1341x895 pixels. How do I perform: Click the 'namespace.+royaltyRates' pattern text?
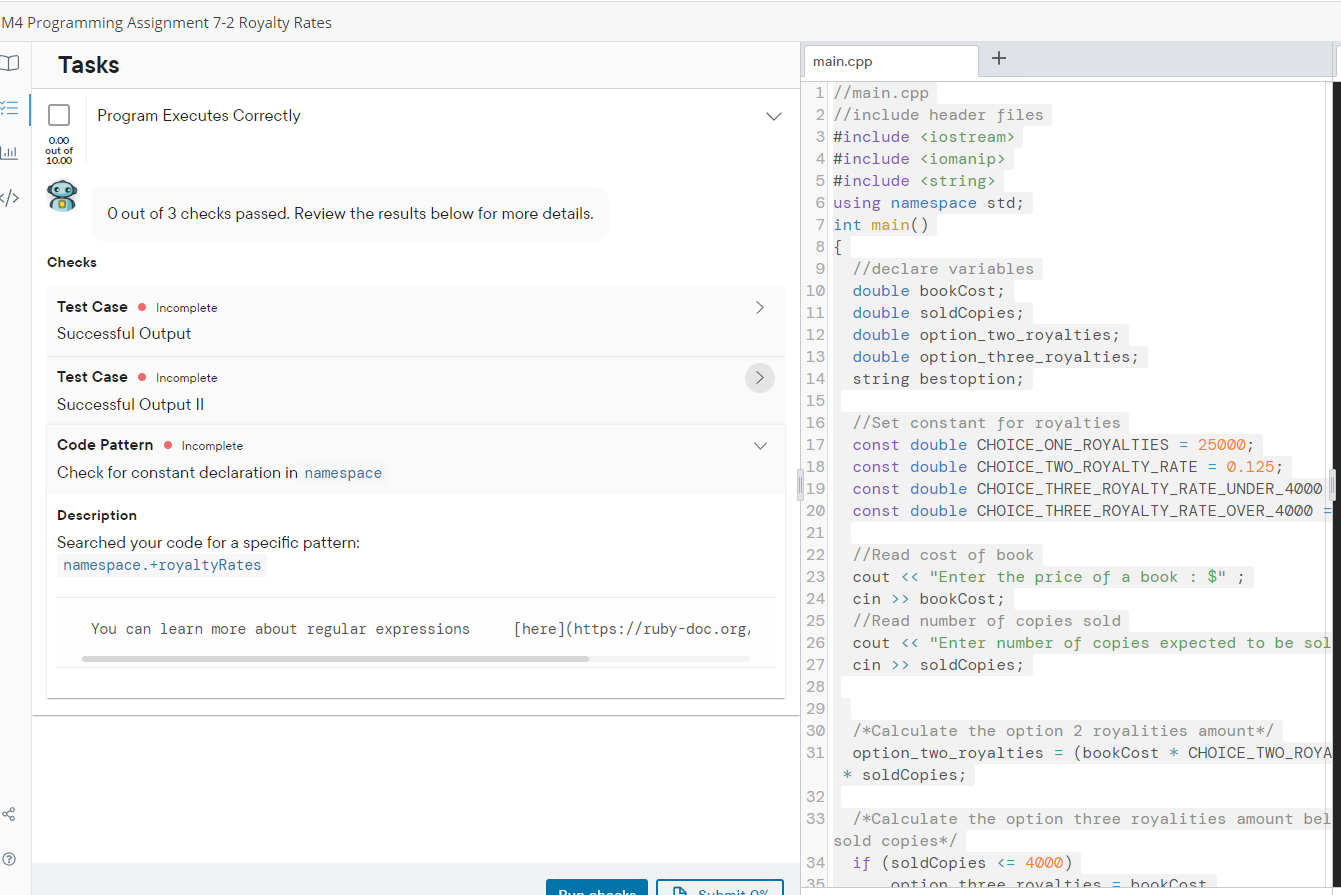[x=162, y=565]
